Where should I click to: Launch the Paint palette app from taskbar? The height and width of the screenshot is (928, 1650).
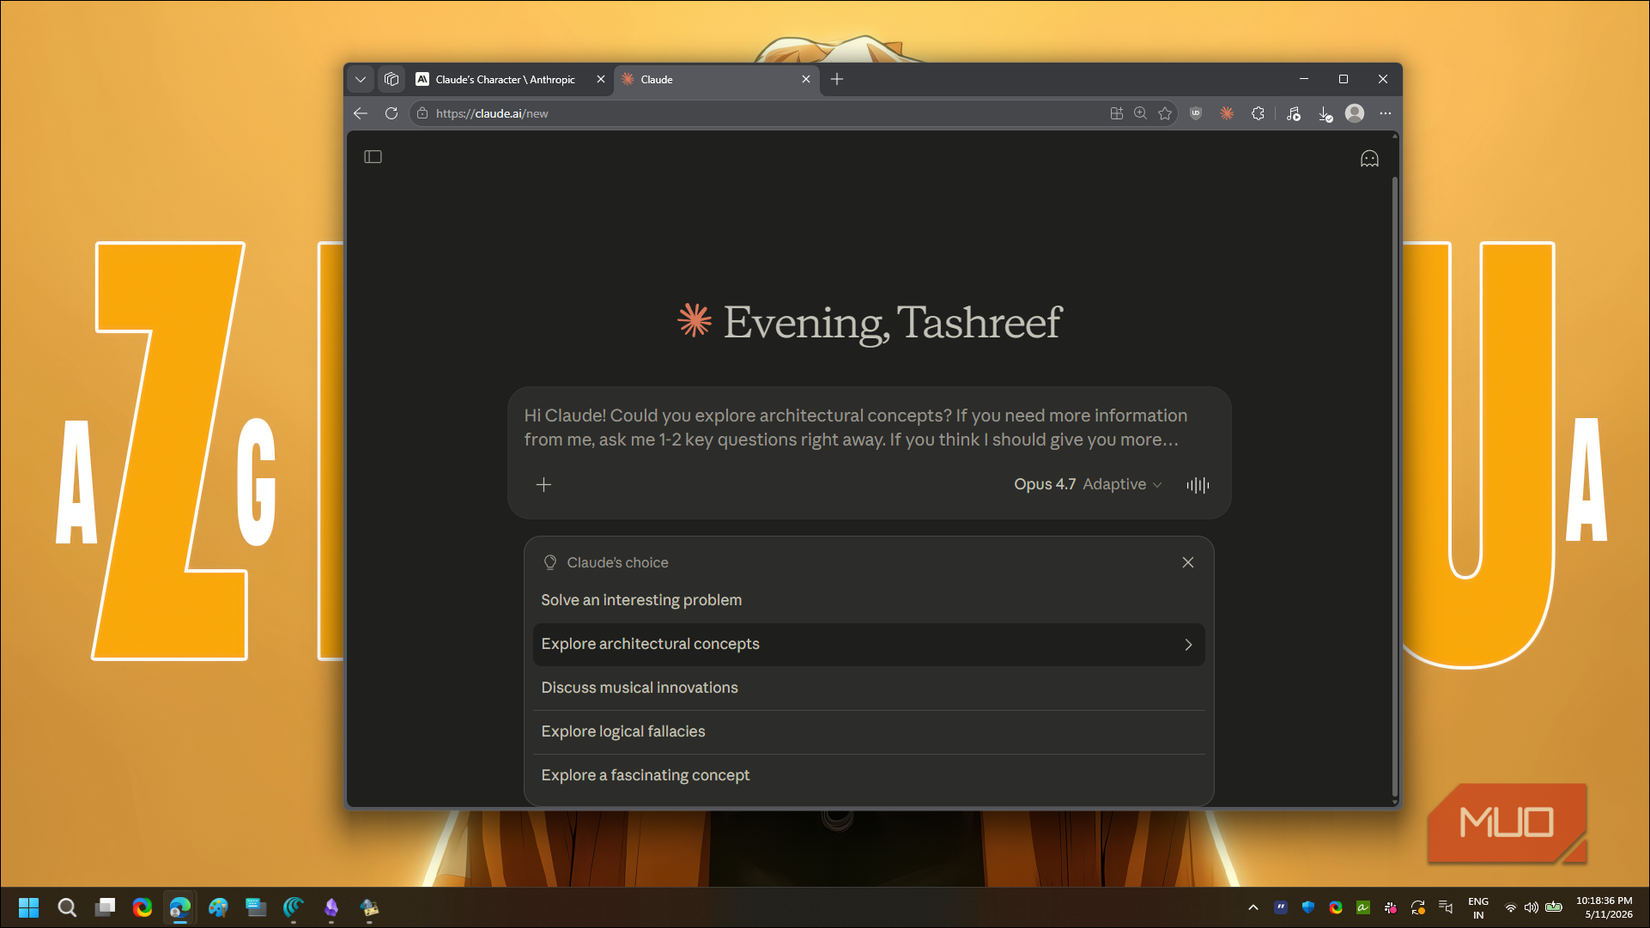(x=218, y=907)
